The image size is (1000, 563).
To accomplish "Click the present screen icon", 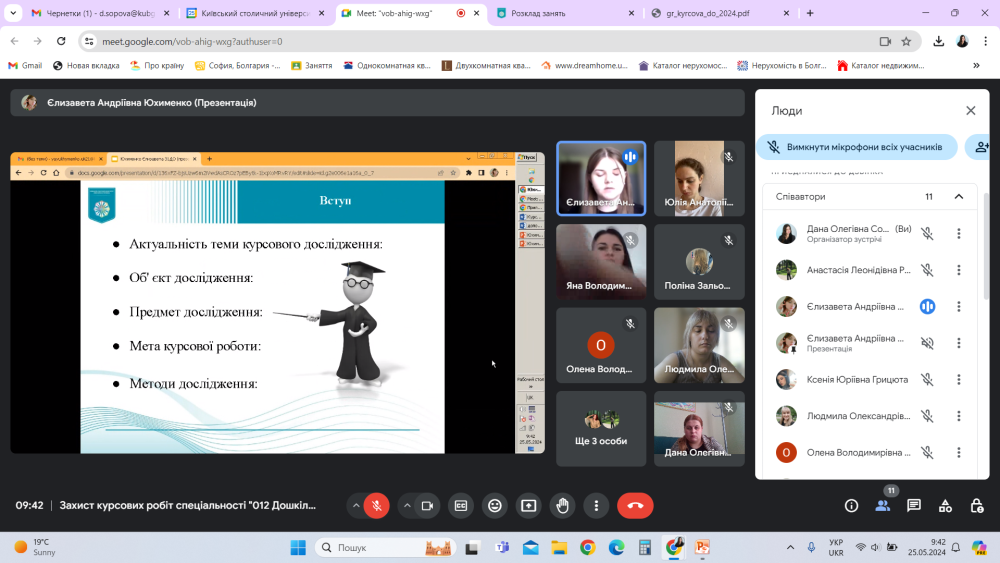I will (x=528, y=506).
